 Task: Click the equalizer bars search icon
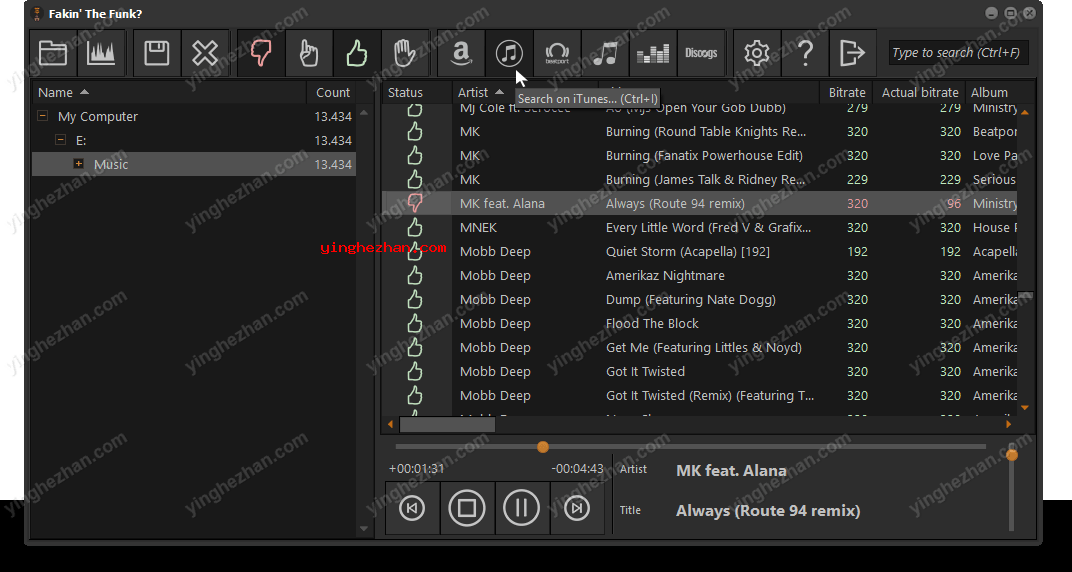click(653, 53)
